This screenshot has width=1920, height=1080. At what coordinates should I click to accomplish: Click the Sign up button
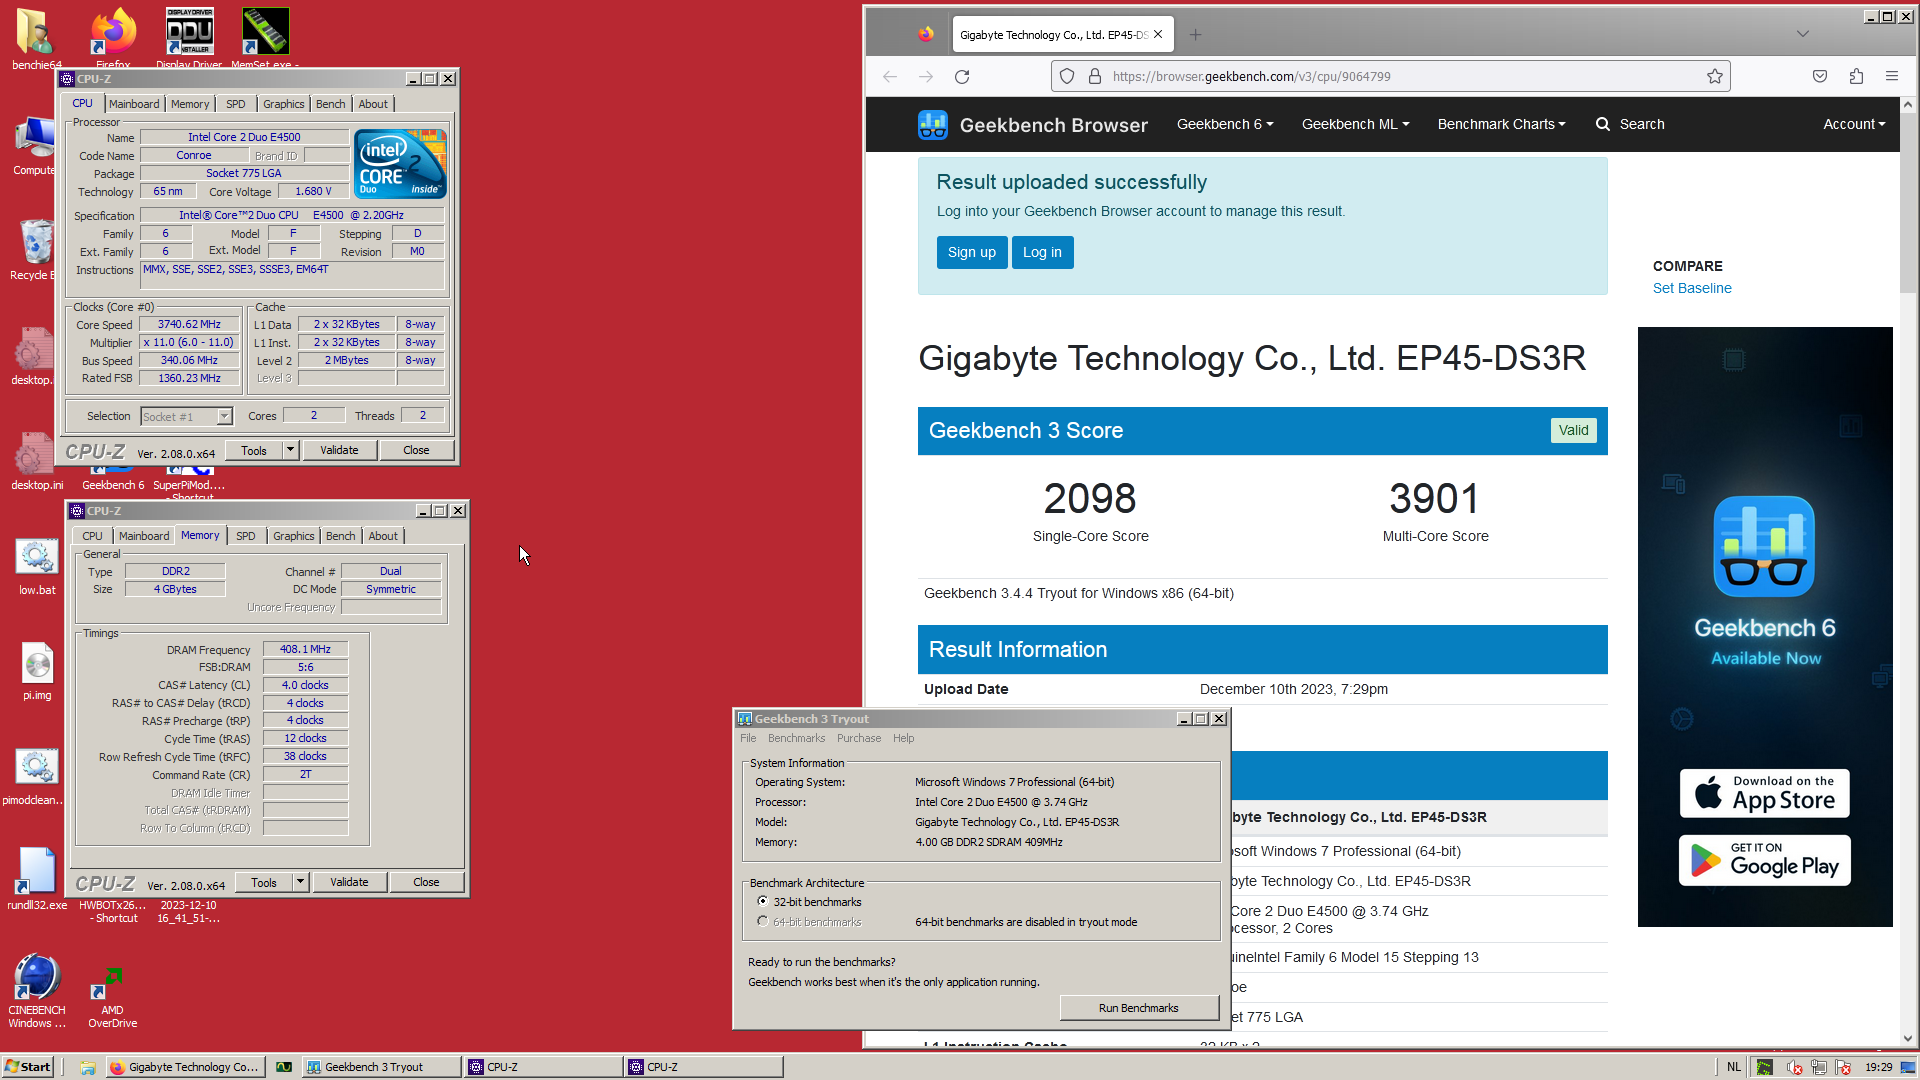971,252
